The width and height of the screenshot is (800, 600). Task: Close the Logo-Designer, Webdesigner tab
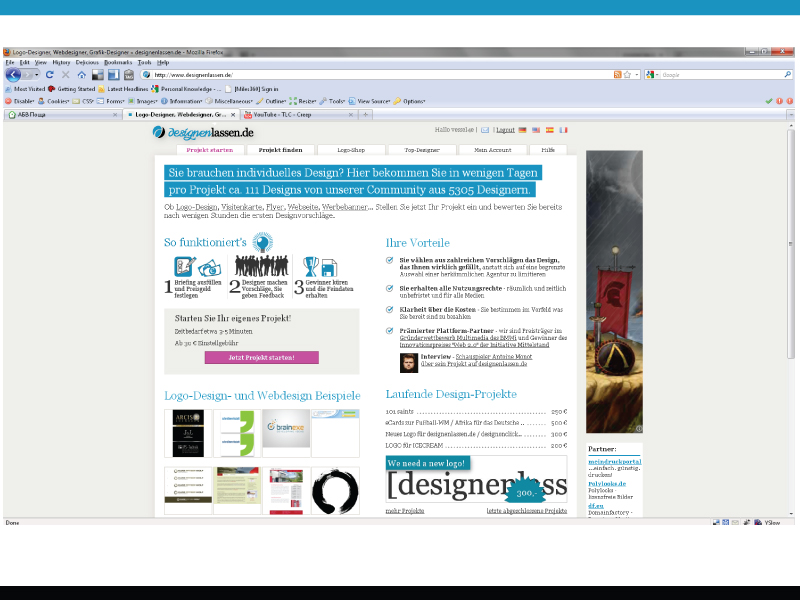(x=233, y=115)
